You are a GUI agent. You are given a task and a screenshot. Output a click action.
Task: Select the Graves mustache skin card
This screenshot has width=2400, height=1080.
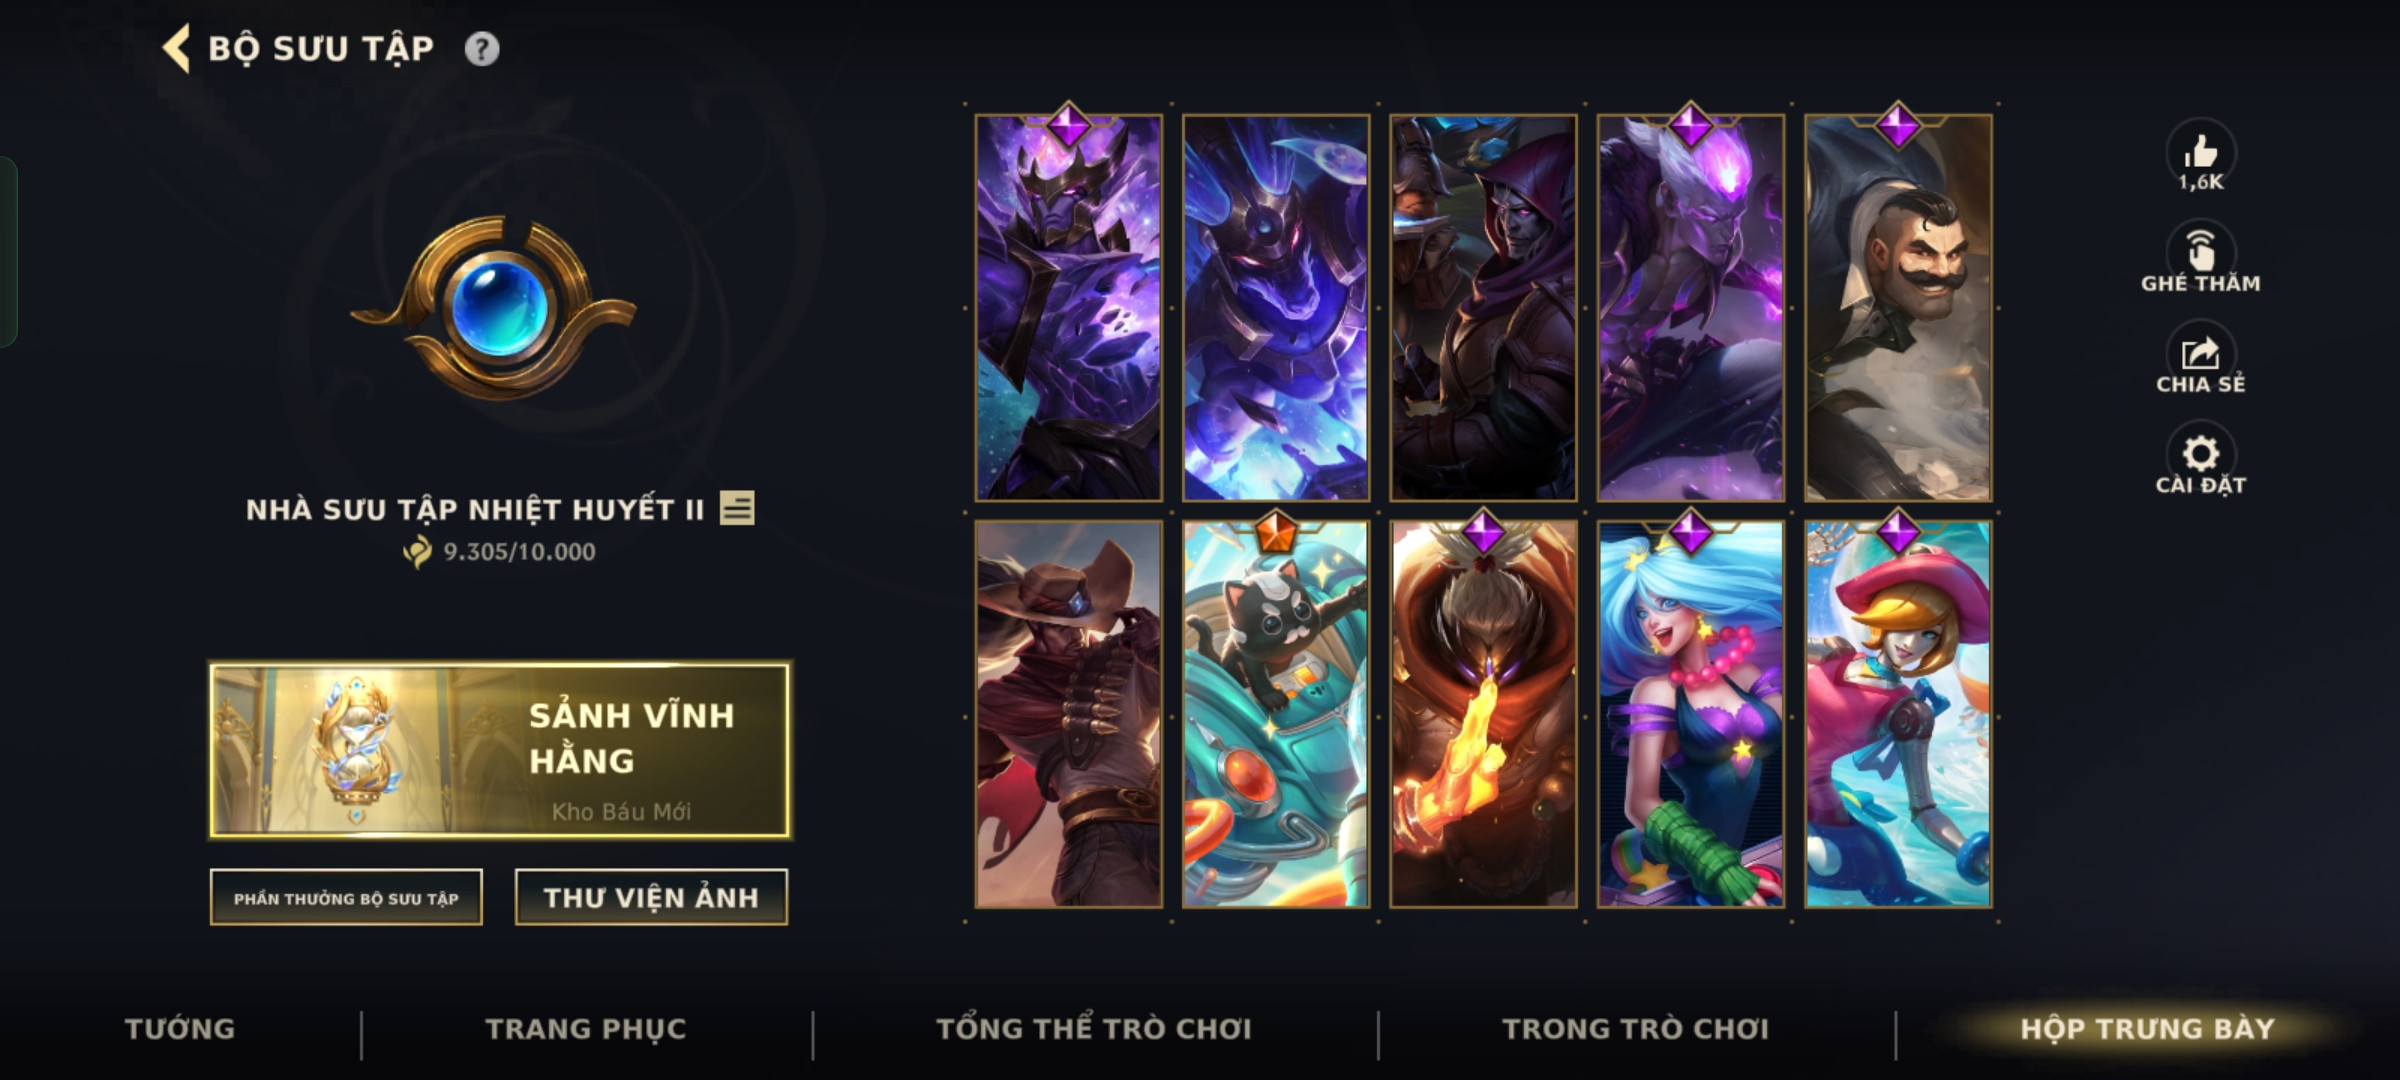(1898, 308)
